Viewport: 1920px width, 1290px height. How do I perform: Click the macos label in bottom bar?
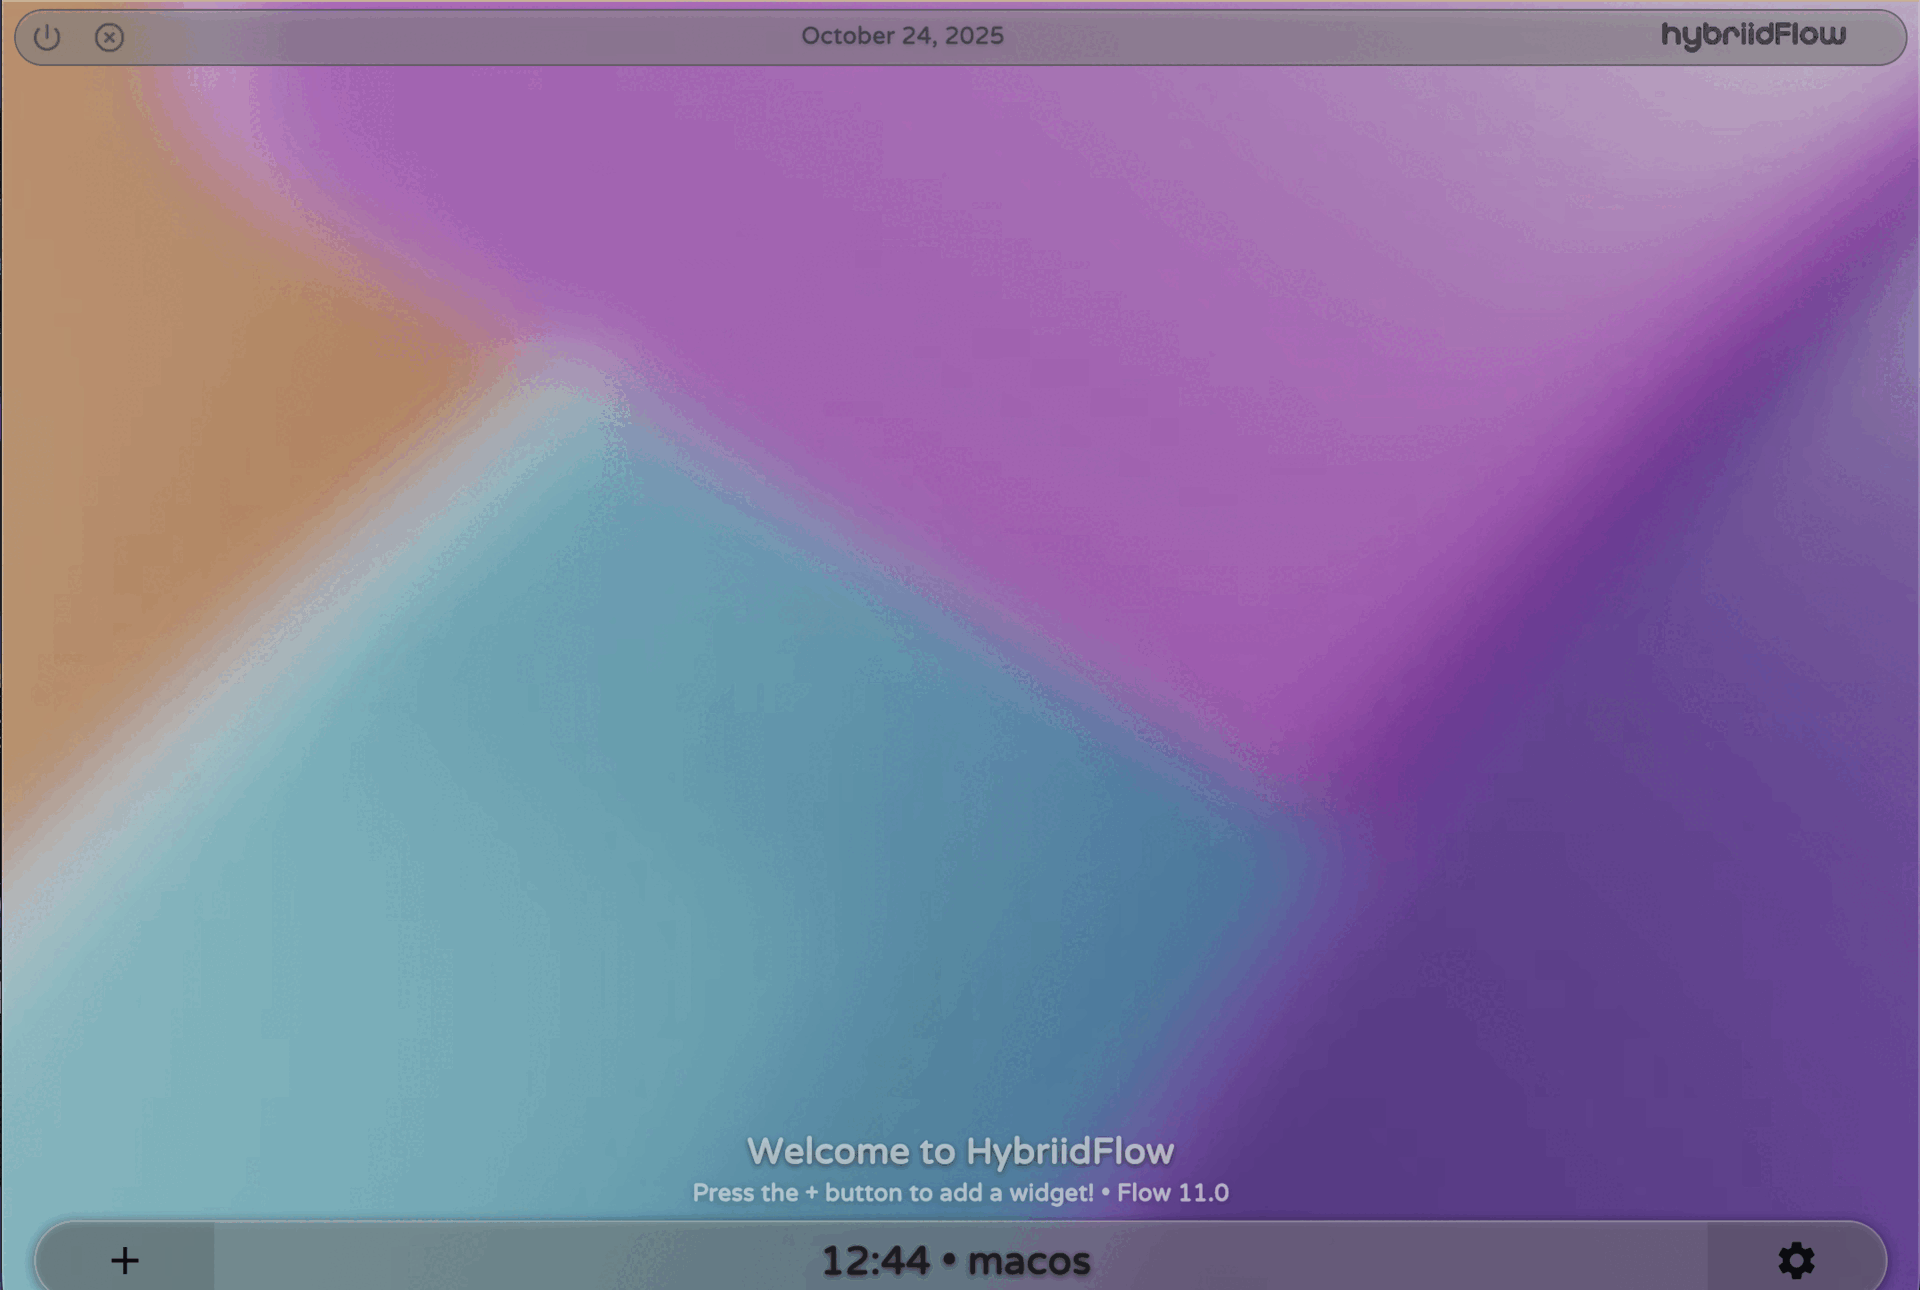[x=1029, y=1261]
